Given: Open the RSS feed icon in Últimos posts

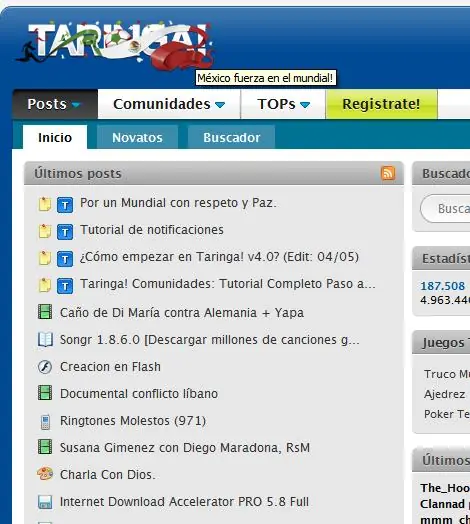Looking at the screenshot, I should pyautogui.click(x=388, y=173).
